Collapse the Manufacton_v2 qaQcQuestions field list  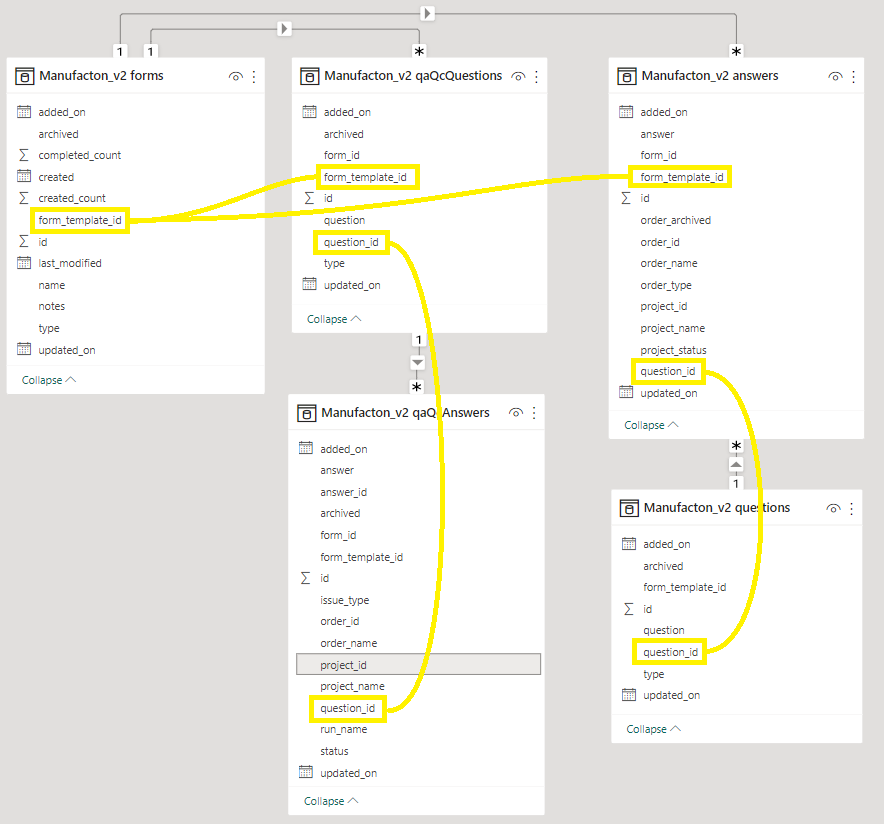[x=334, y=319]
